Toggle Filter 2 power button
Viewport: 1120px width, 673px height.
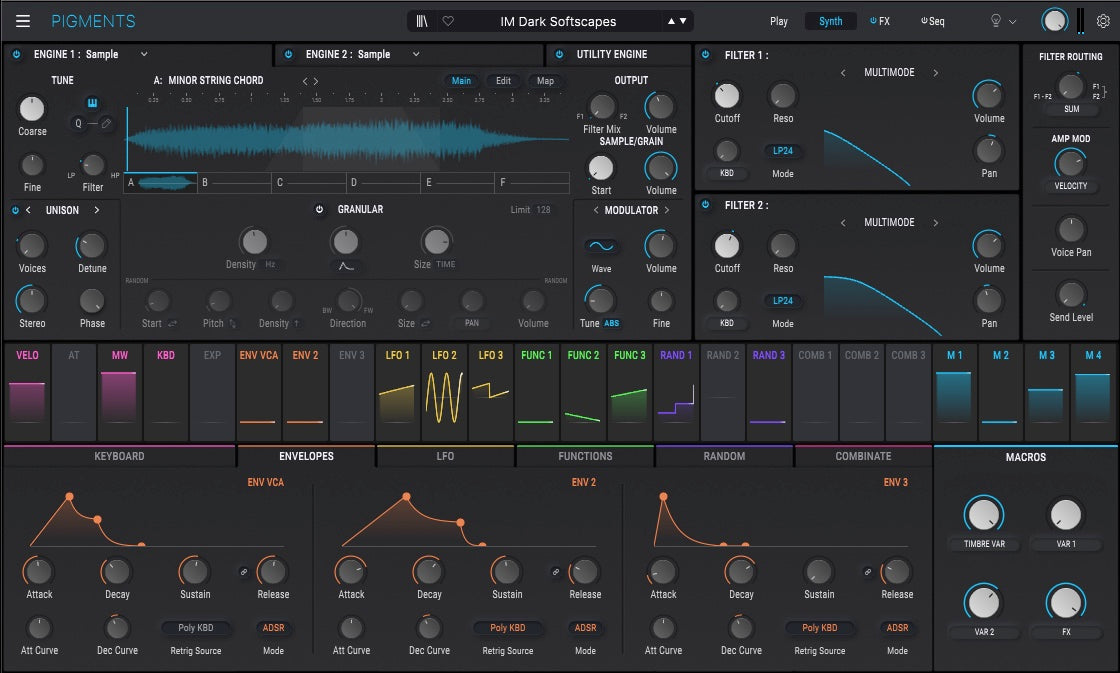pyautogui.click(x=705, y=205)
